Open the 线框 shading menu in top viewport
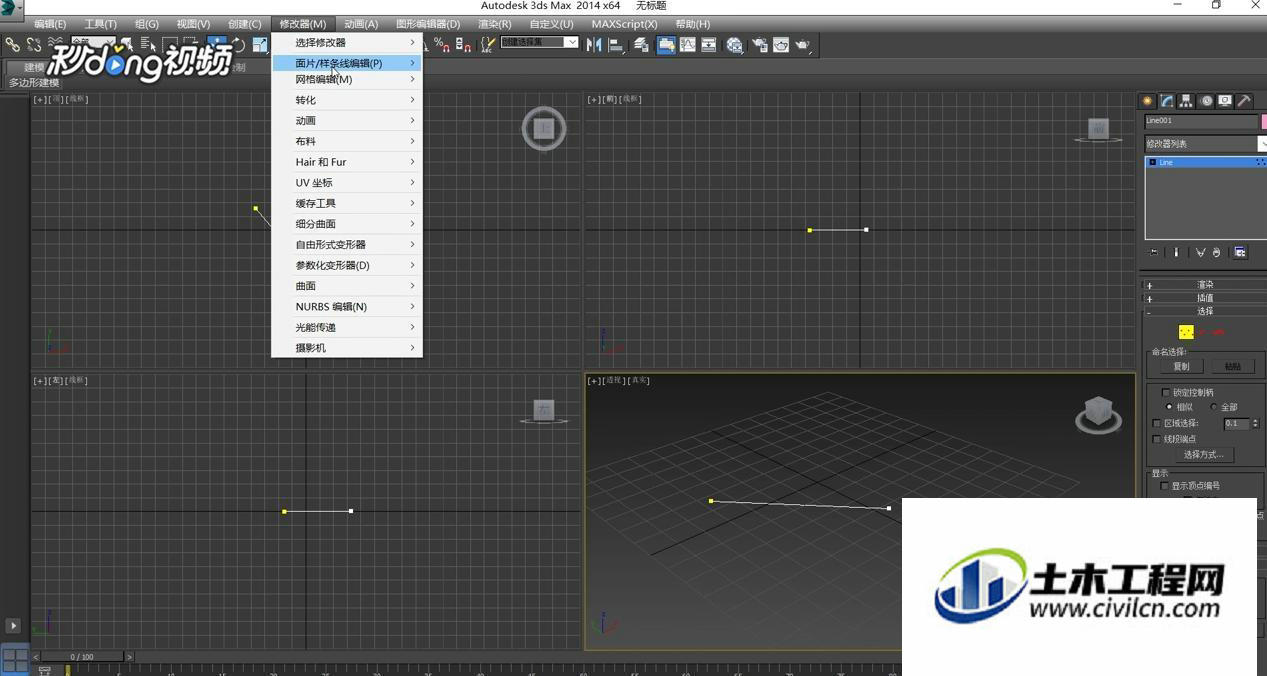 pos(77,99)
